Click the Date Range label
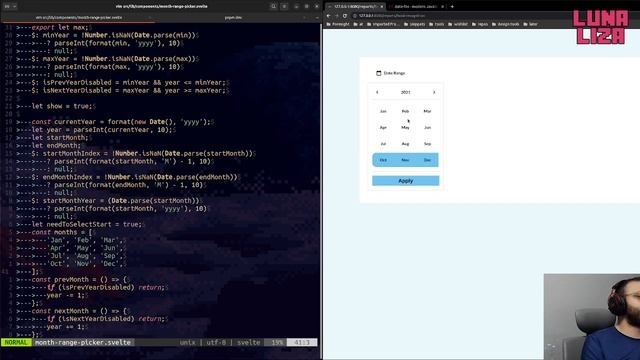640x360 pixels. pos(394,73)
